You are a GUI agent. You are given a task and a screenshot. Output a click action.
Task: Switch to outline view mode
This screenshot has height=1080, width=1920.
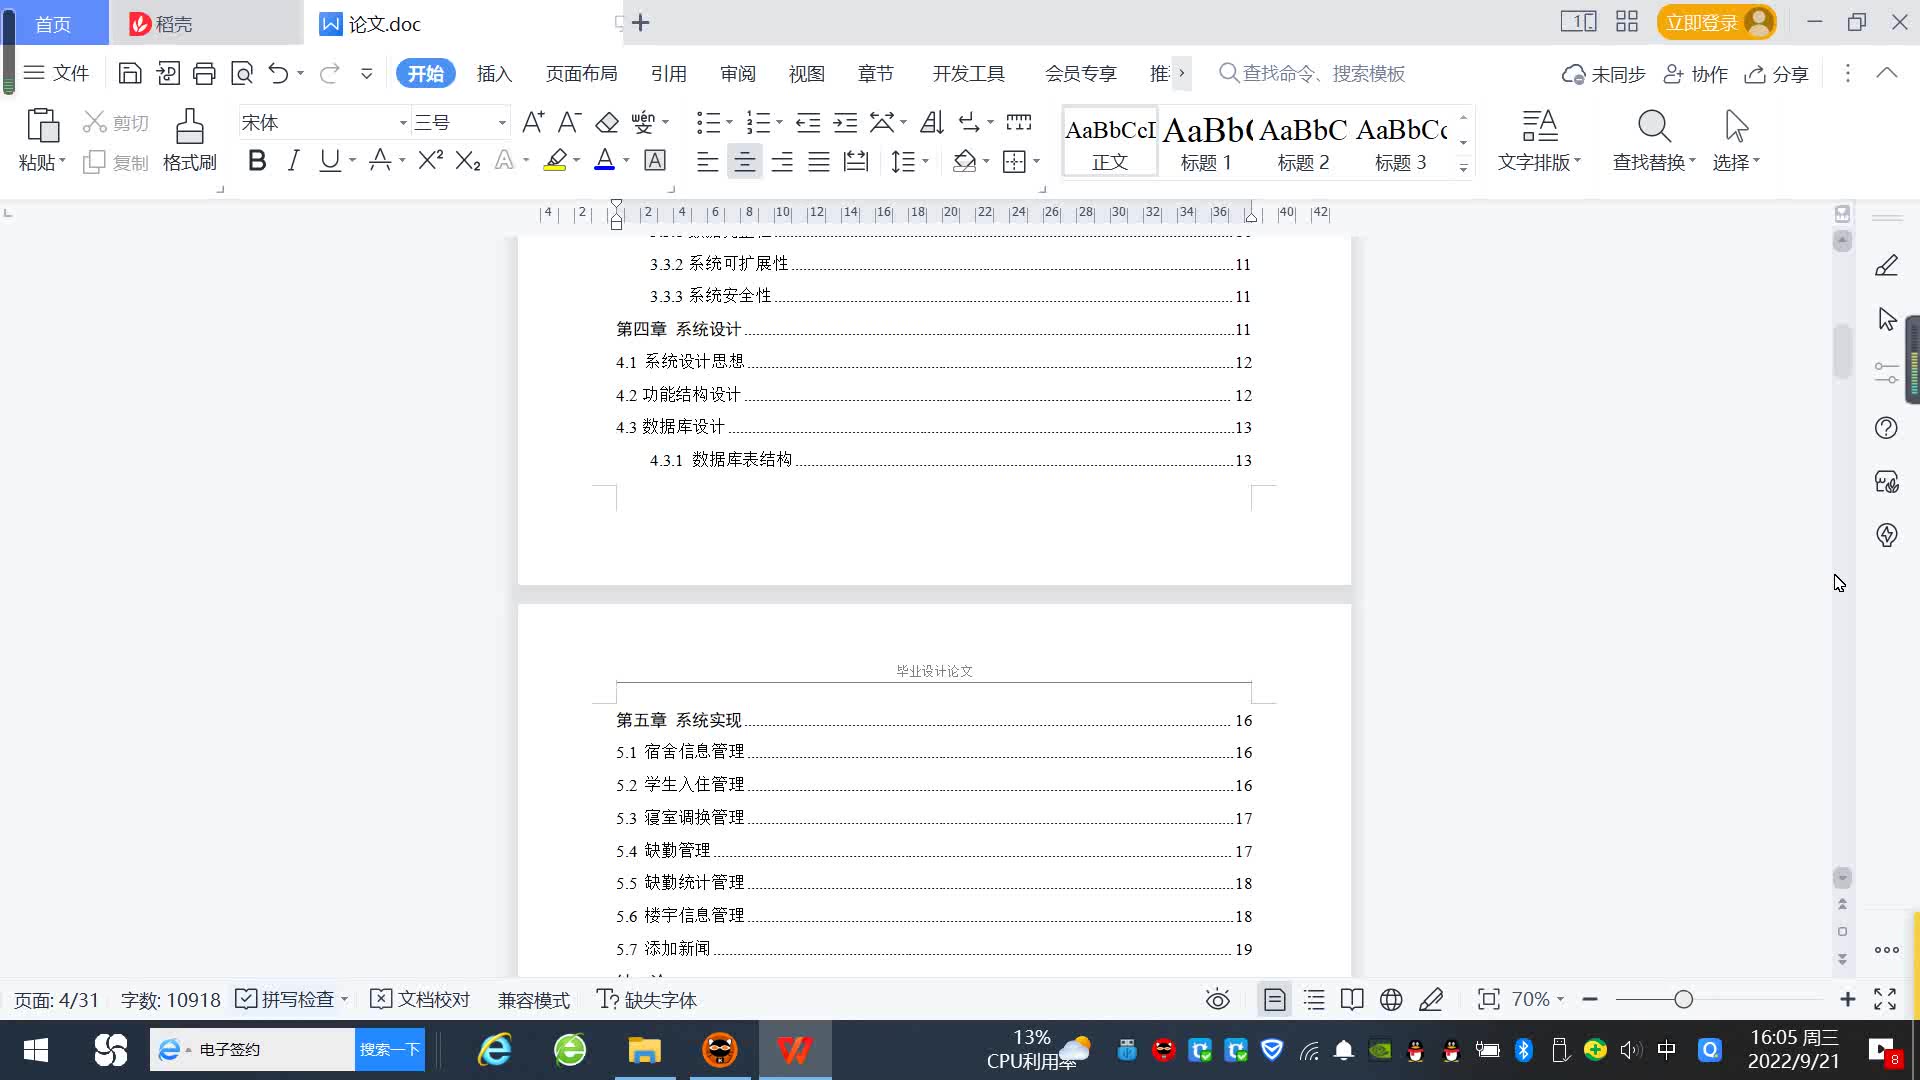pos(1314,999)
